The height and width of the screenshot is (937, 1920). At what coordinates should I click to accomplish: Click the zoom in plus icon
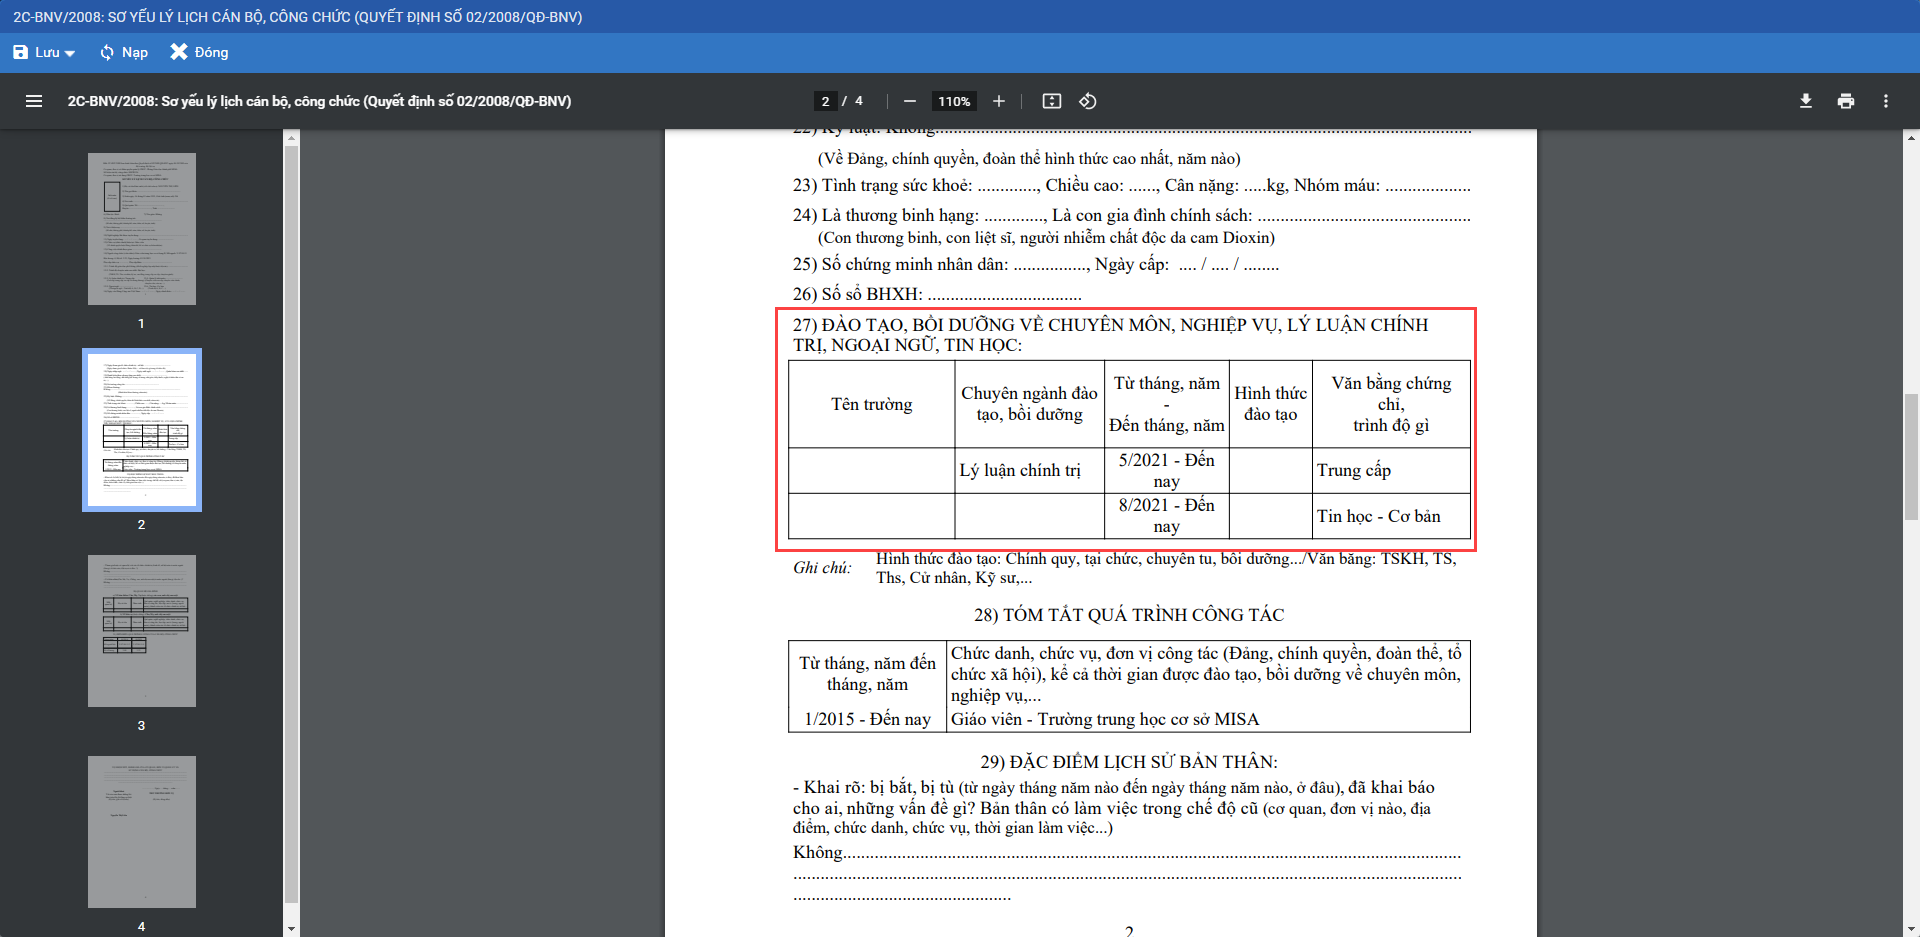[x=998, y=101]
